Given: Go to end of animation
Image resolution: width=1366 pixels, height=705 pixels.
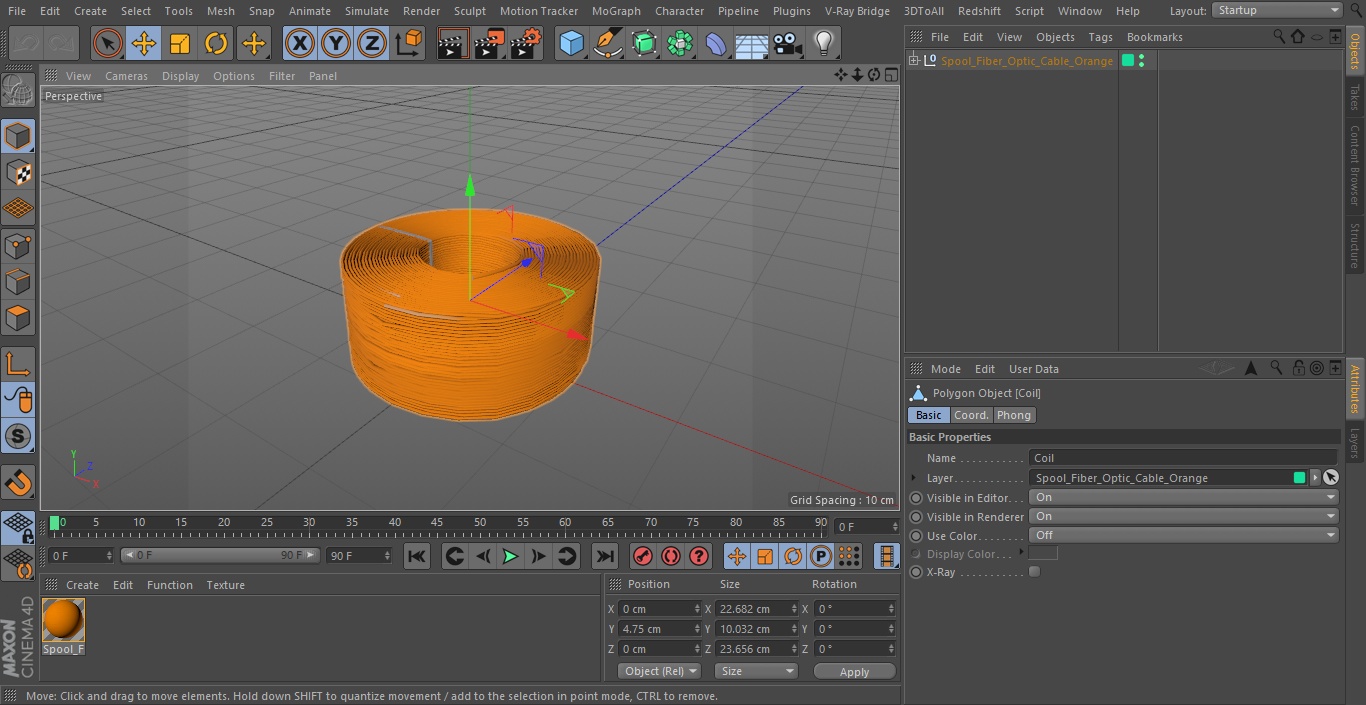Looking at the screenshot, I should 604,556.
